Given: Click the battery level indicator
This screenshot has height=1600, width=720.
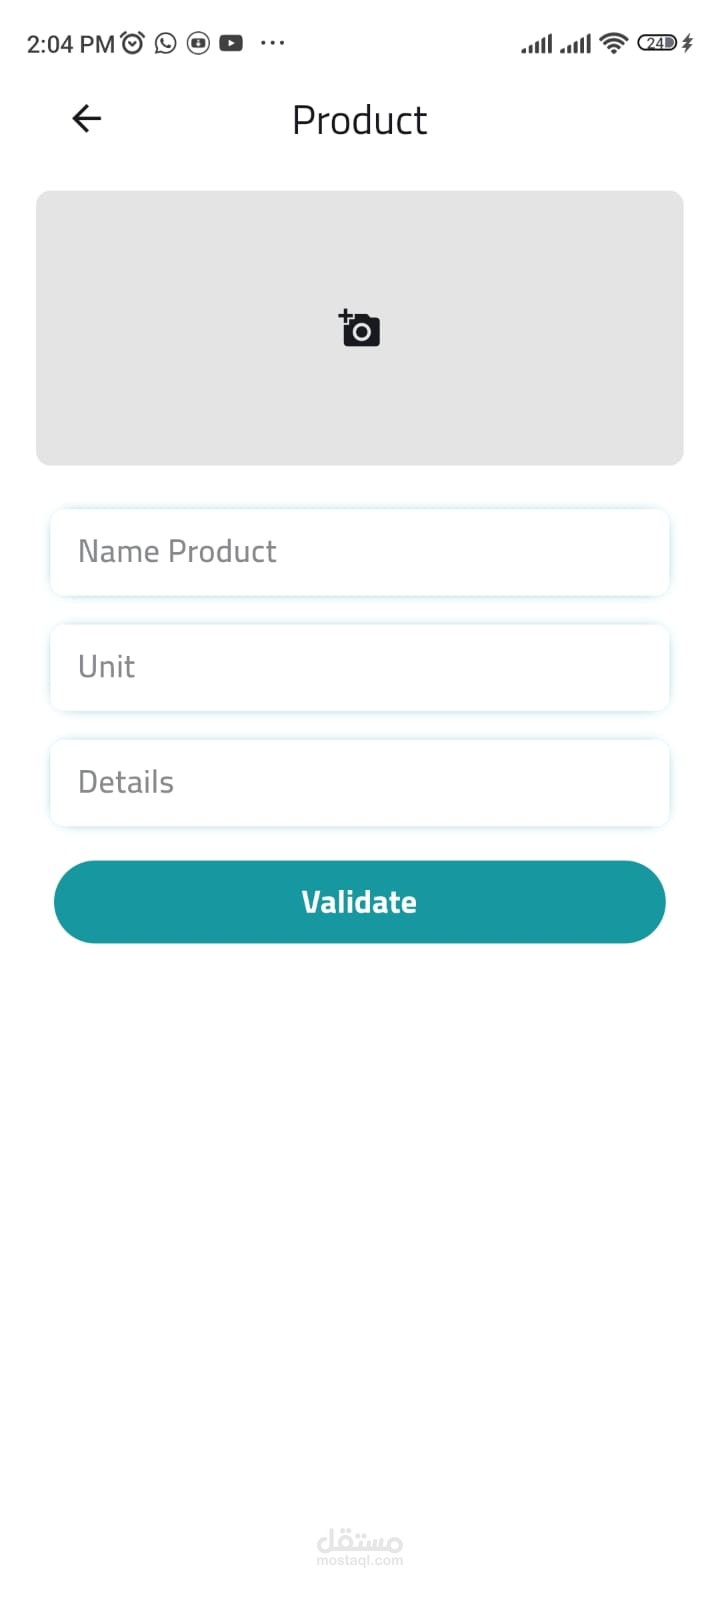Looking at the screenshot, I should pos(657,43).
